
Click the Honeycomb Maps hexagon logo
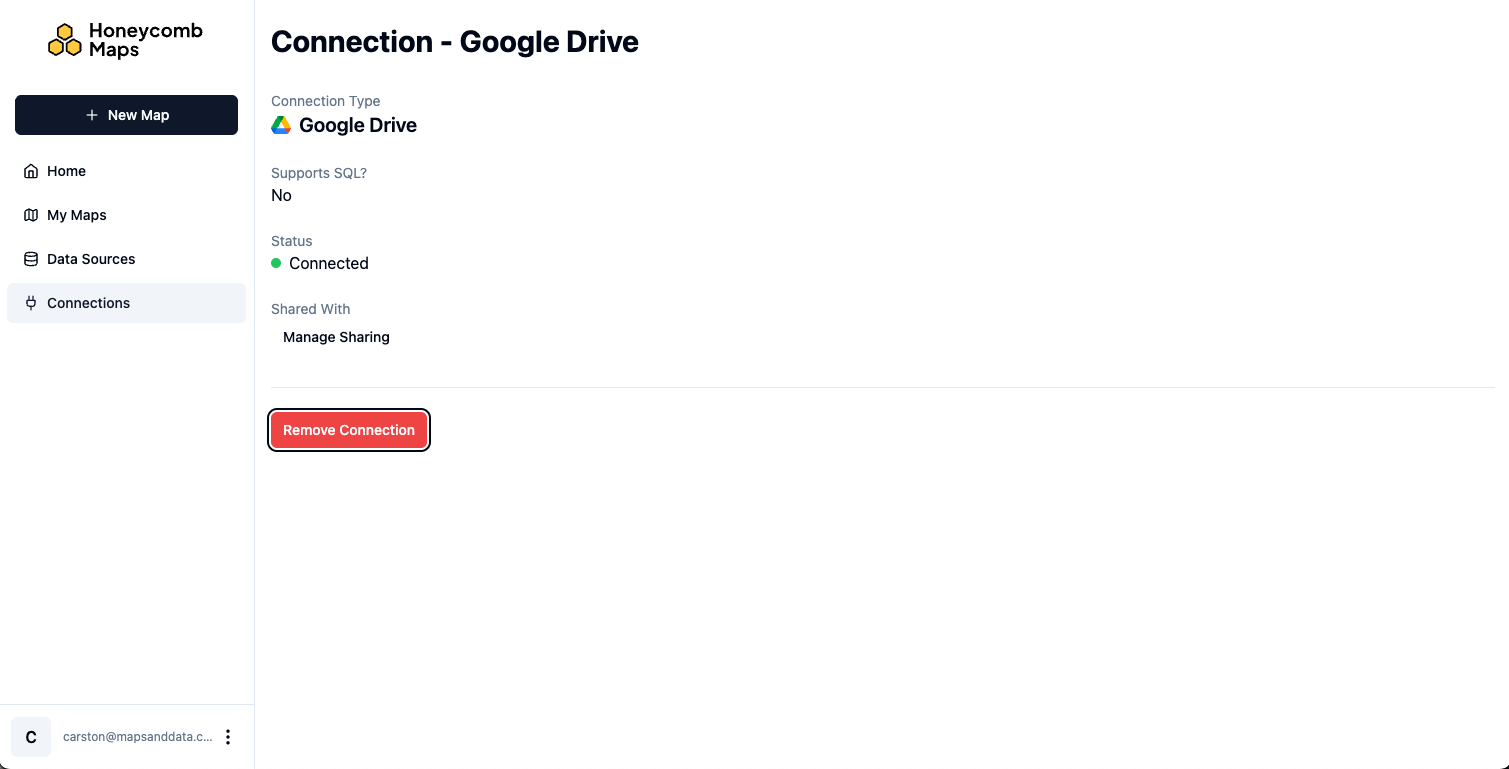(x=66, y=39)
